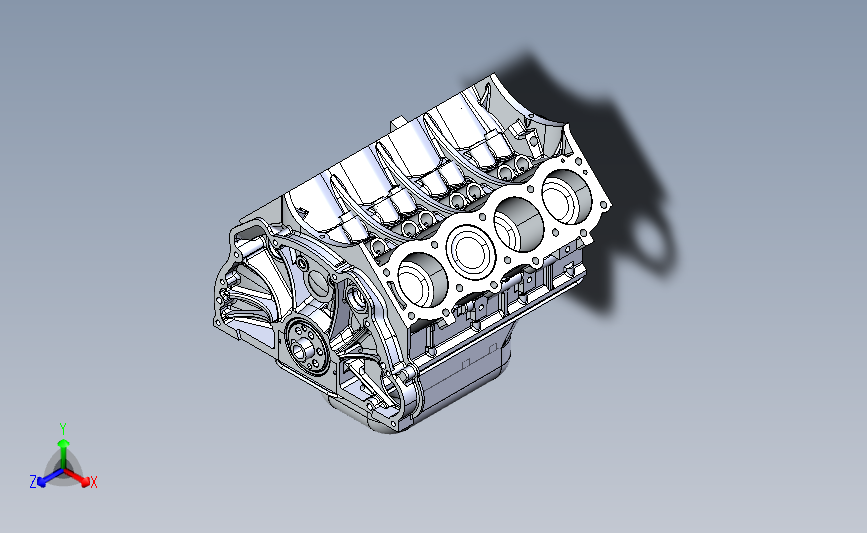The height and width of the screenshot is (533, 867).
Task: Click the blue Z axis of the orientation triad
Action: click(50, 478)
